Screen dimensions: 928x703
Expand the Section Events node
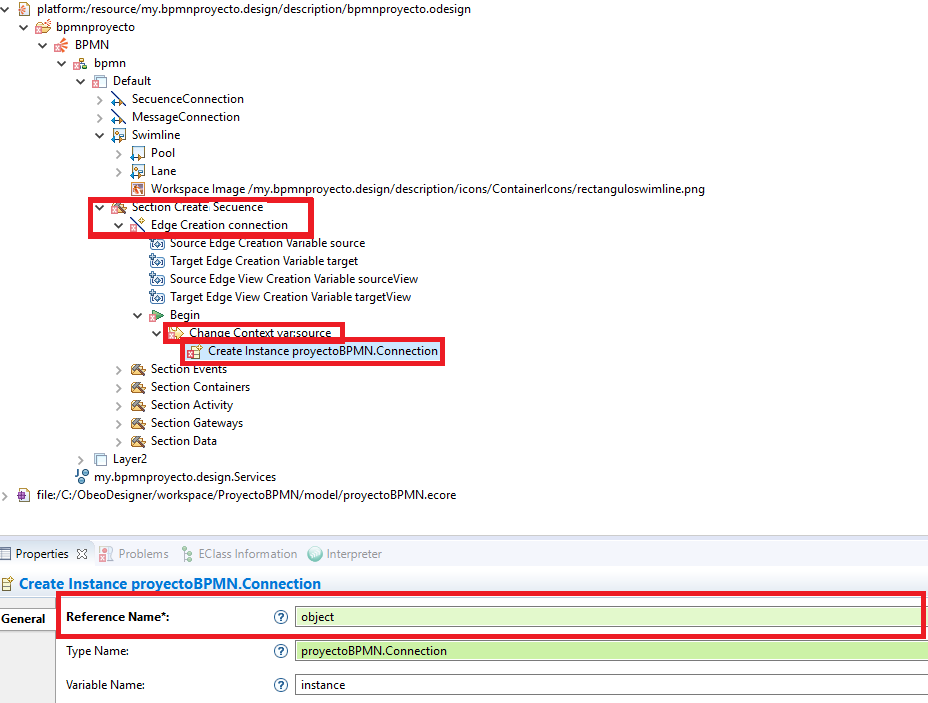coord(118,370)
